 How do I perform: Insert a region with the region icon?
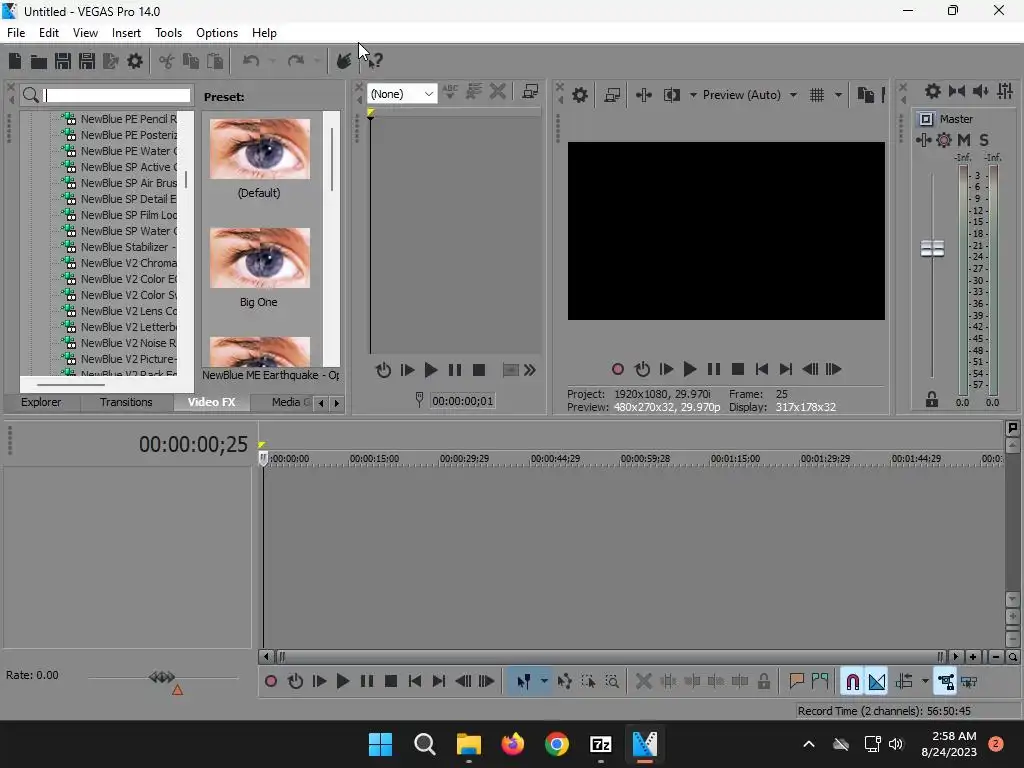[820, 682]
